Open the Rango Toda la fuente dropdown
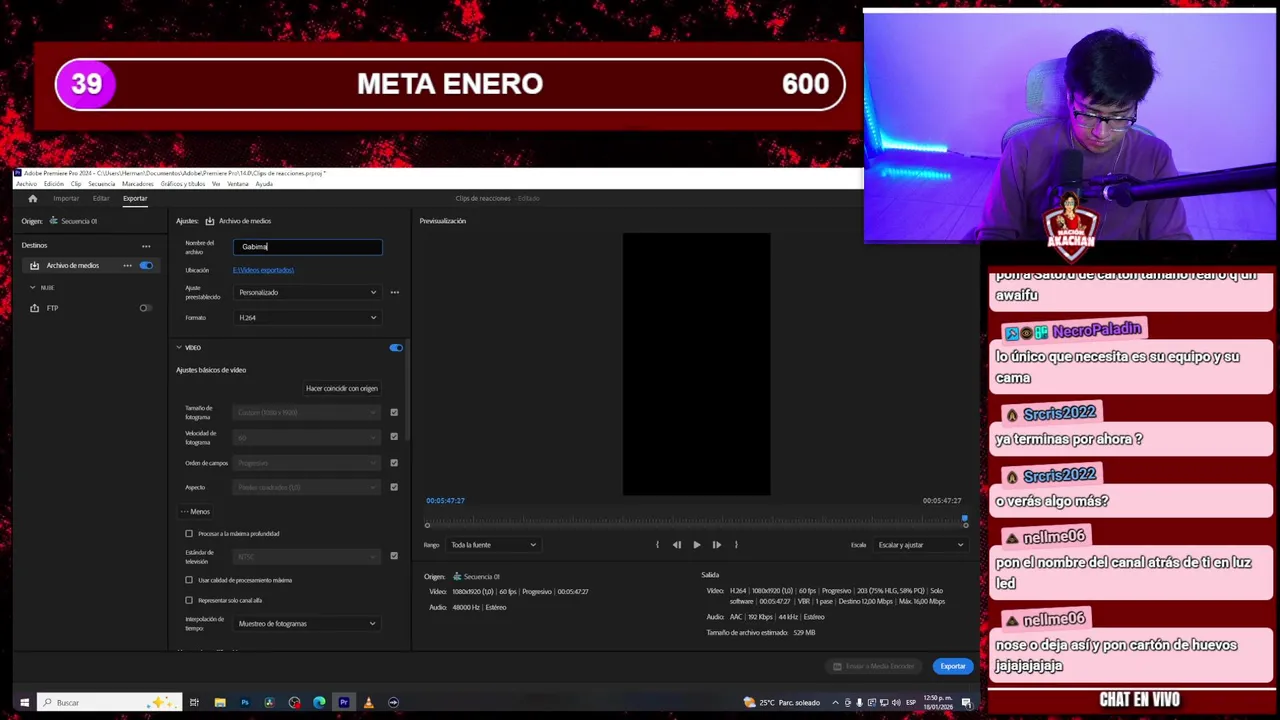 click(493, 545)
